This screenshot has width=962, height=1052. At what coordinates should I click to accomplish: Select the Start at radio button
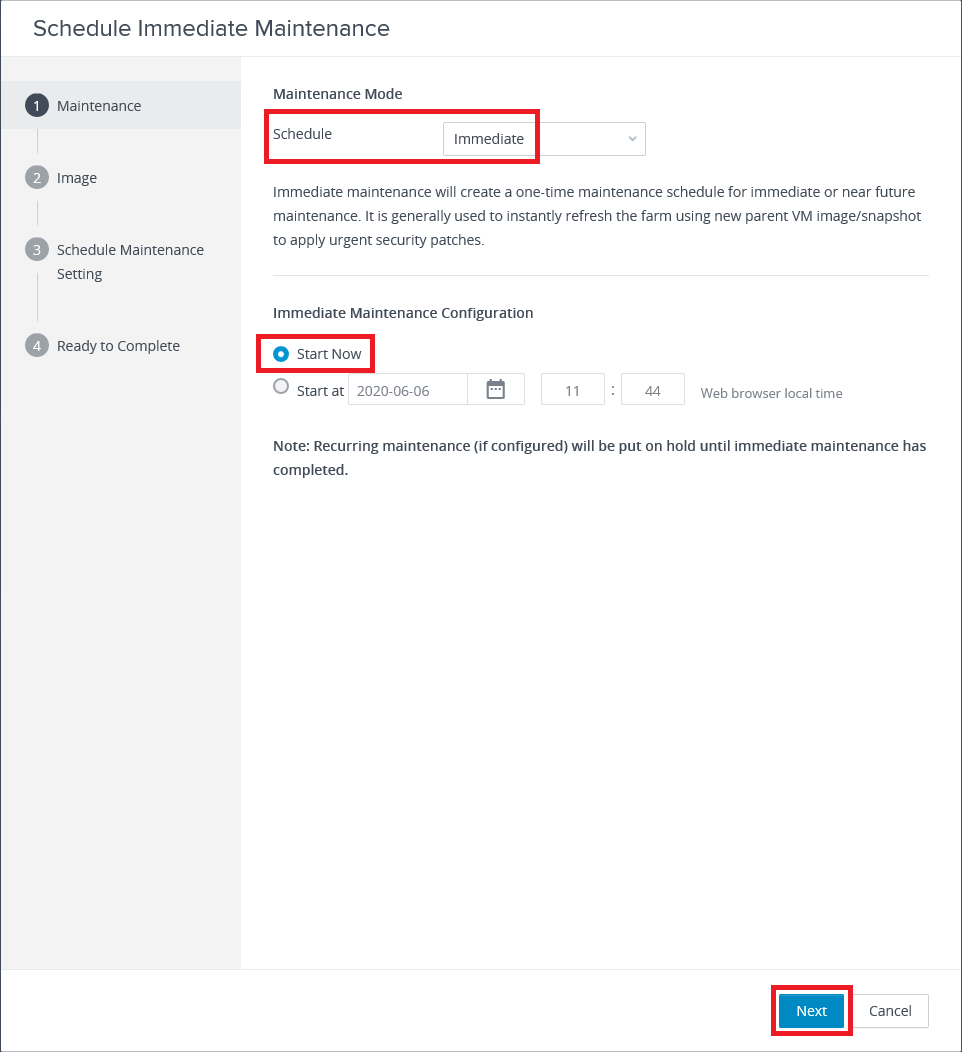point(281,386)
